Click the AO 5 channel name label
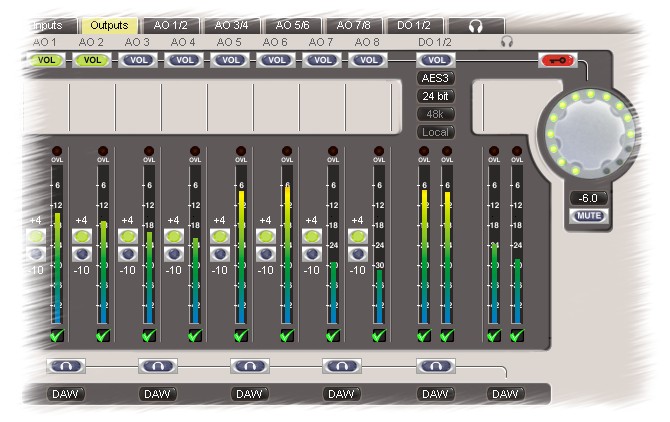The width and height of the screenshot is (670, 422). (x=229, y=42)
